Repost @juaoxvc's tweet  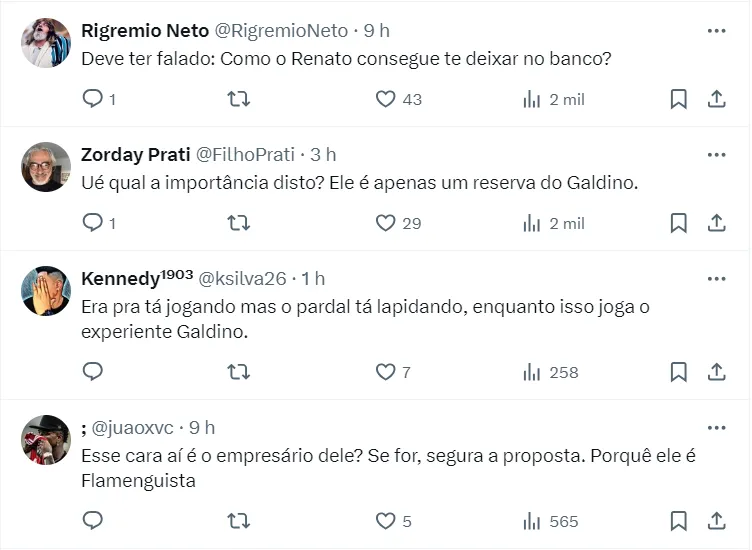coord(239,521)
